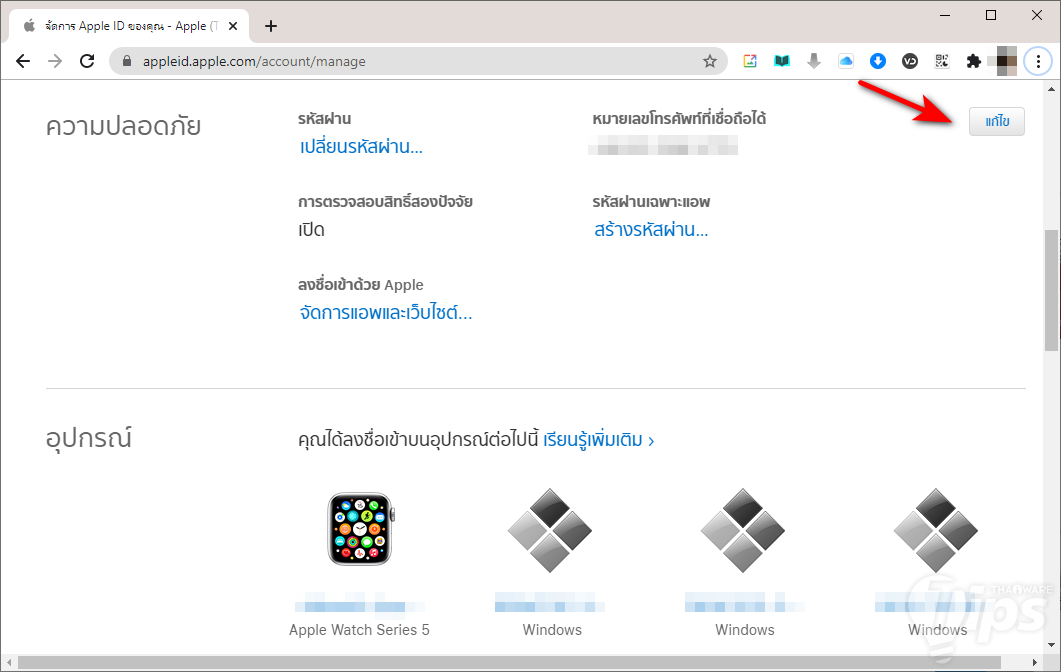Click the browser forward arrow

pyautogui.click(x=55, y=62)
